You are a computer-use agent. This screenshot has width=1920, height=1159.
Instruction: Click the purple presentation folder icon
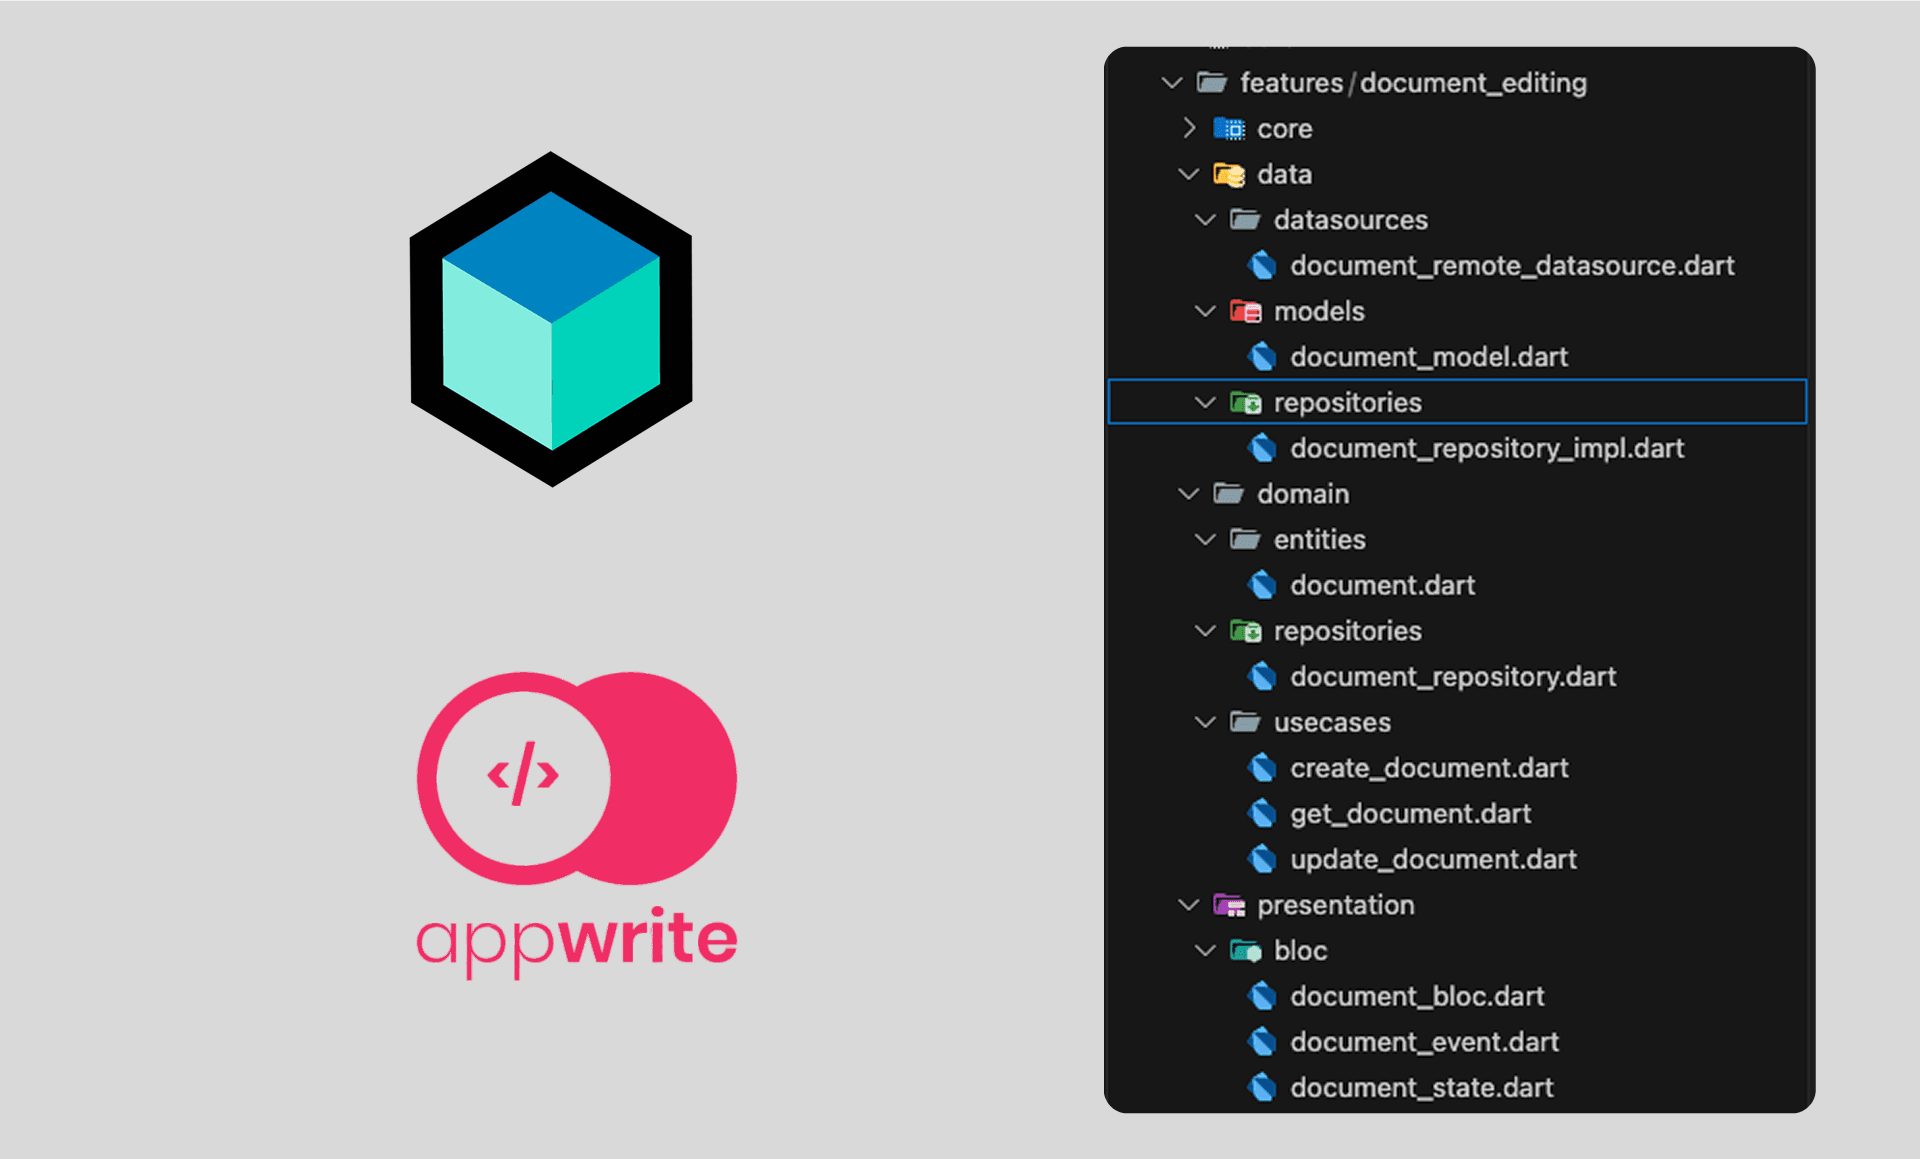[x=1228, y=906]
